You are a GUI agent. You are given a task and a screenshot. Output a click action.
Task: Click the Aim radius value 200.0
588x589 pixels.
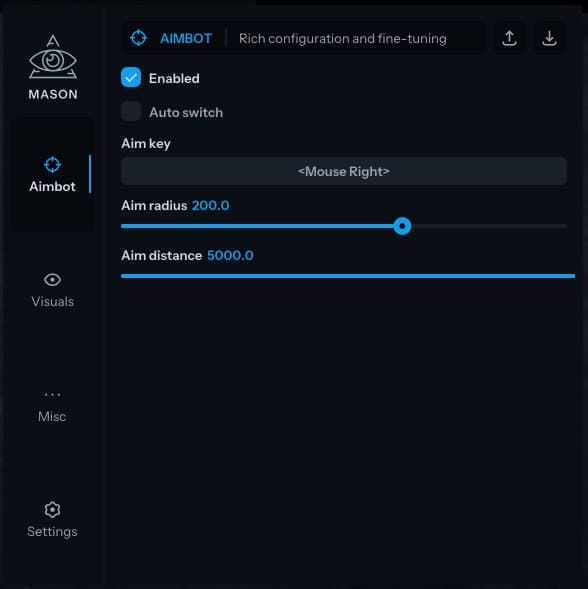pos(210,205)
